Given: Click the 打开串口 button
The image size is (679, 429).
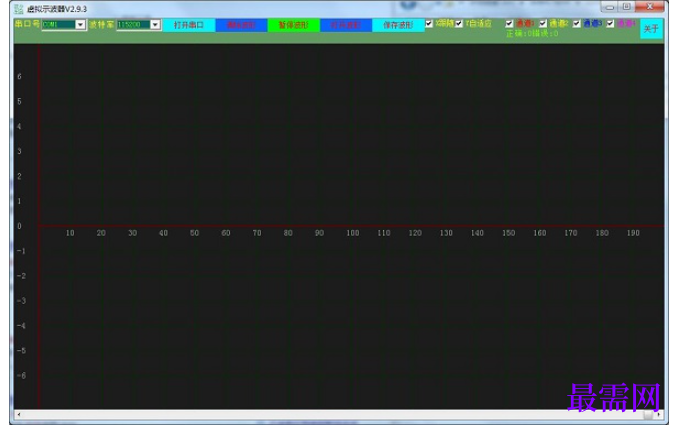Looking at the screenshot, I should click(x=189, y=25).
